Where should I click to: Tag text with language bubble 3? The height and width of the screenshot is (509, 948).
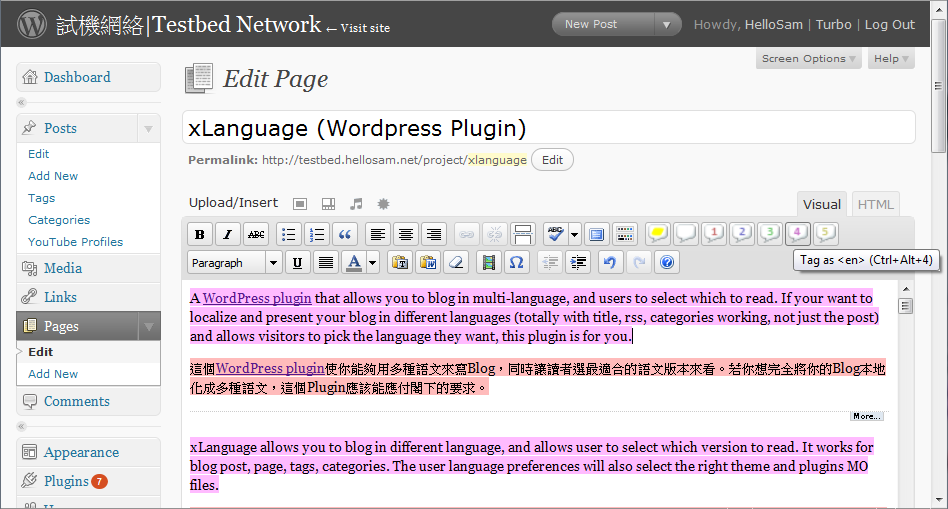click(769, 233)
